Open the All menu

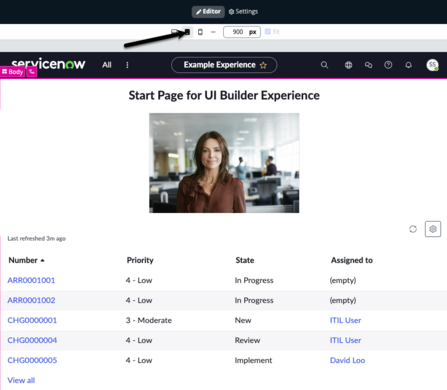(107, 65)
